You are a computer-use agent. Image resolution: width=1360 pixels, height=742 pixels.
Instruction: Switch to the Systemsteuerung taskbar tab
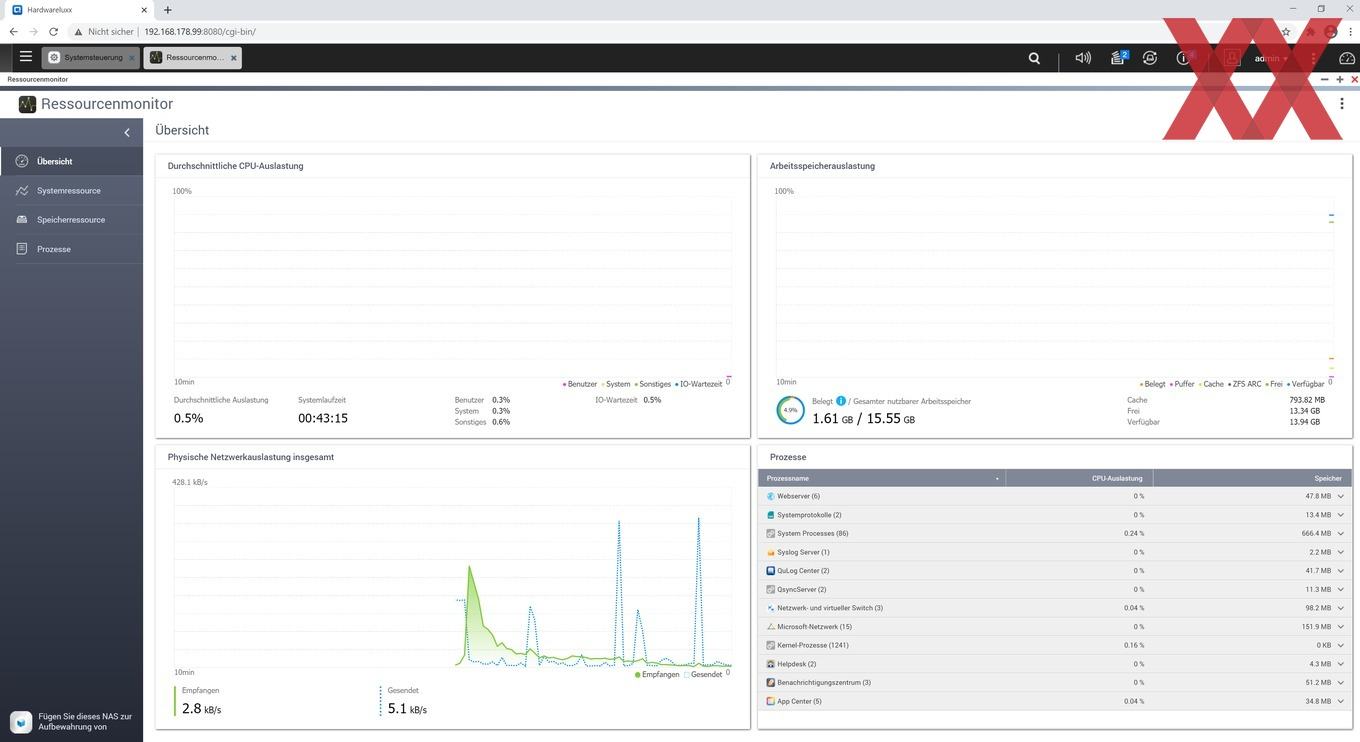92,58
